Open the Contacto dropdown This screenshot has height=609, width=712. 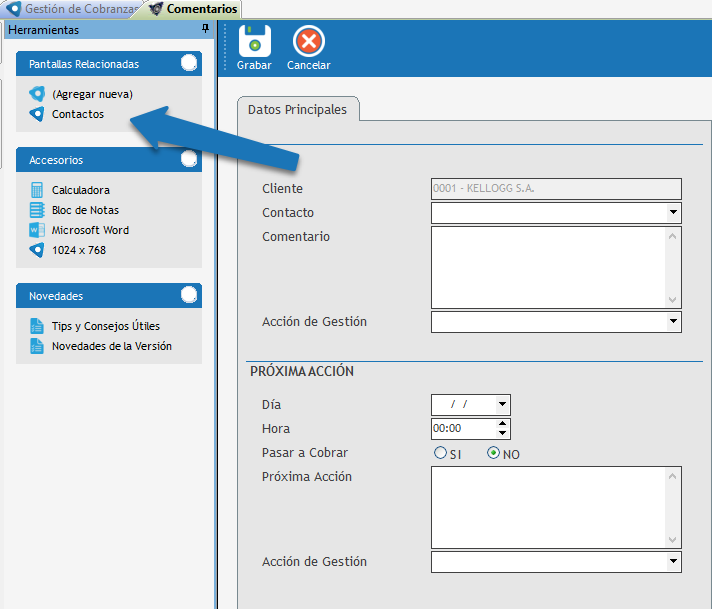(x=673, y=213)
